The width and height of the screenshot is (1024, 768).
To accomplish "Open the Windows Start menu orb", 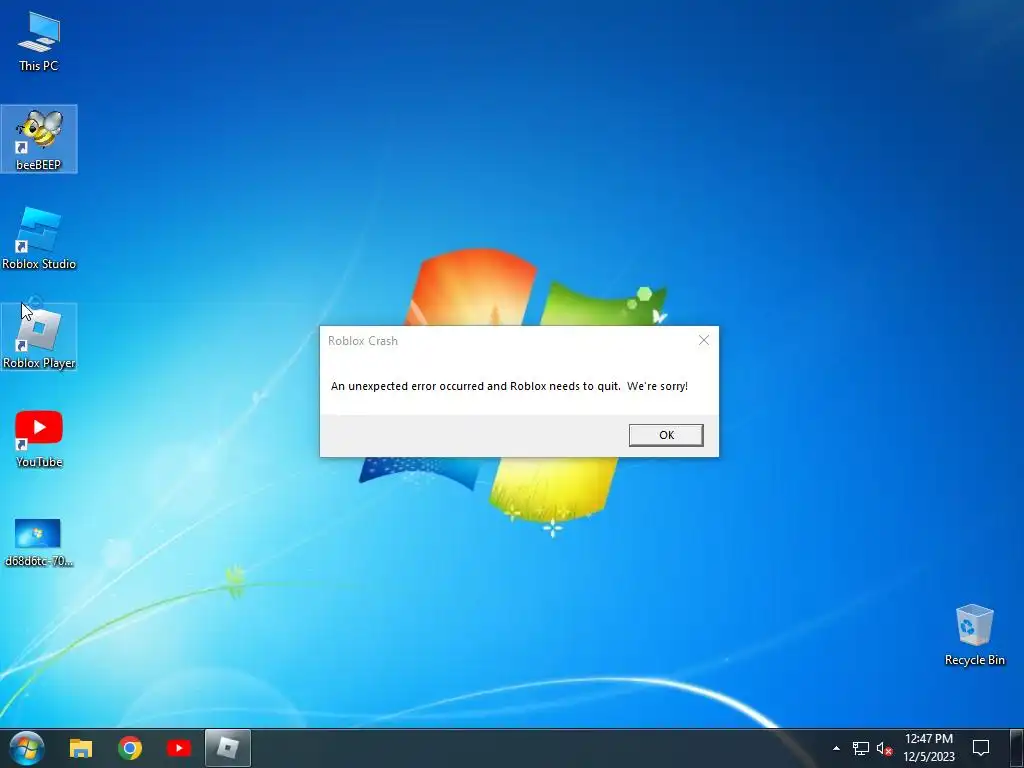I will click(x=27, y=748).
